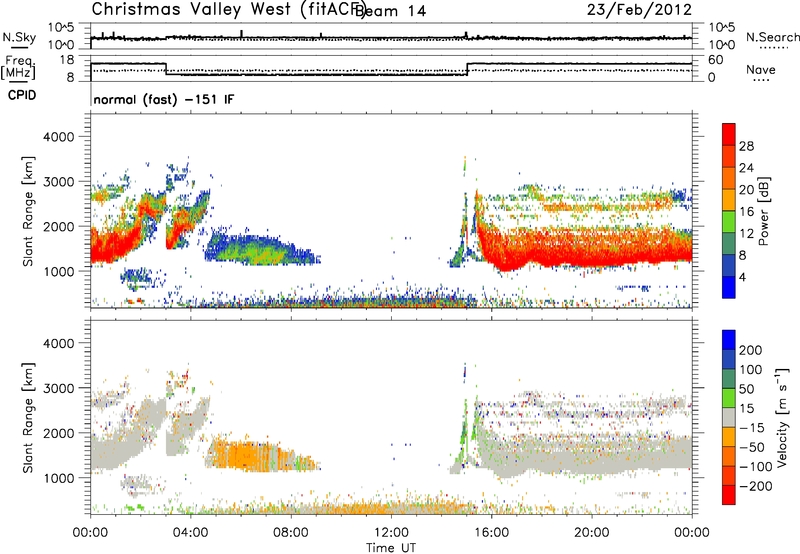Click the 'normal (fast) -151 IF' text
This screenshot has width=800, height=554.
164,99
